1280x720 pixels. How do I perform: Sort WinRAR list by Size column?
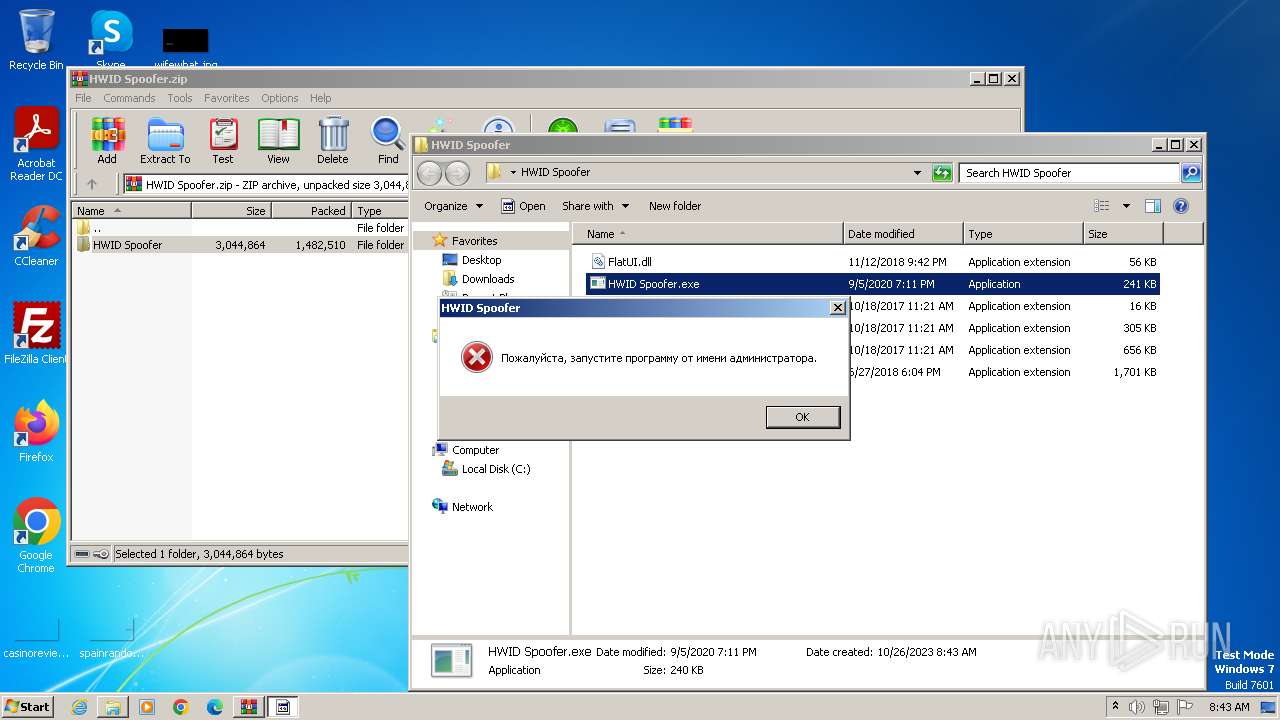tap(231, 211)
